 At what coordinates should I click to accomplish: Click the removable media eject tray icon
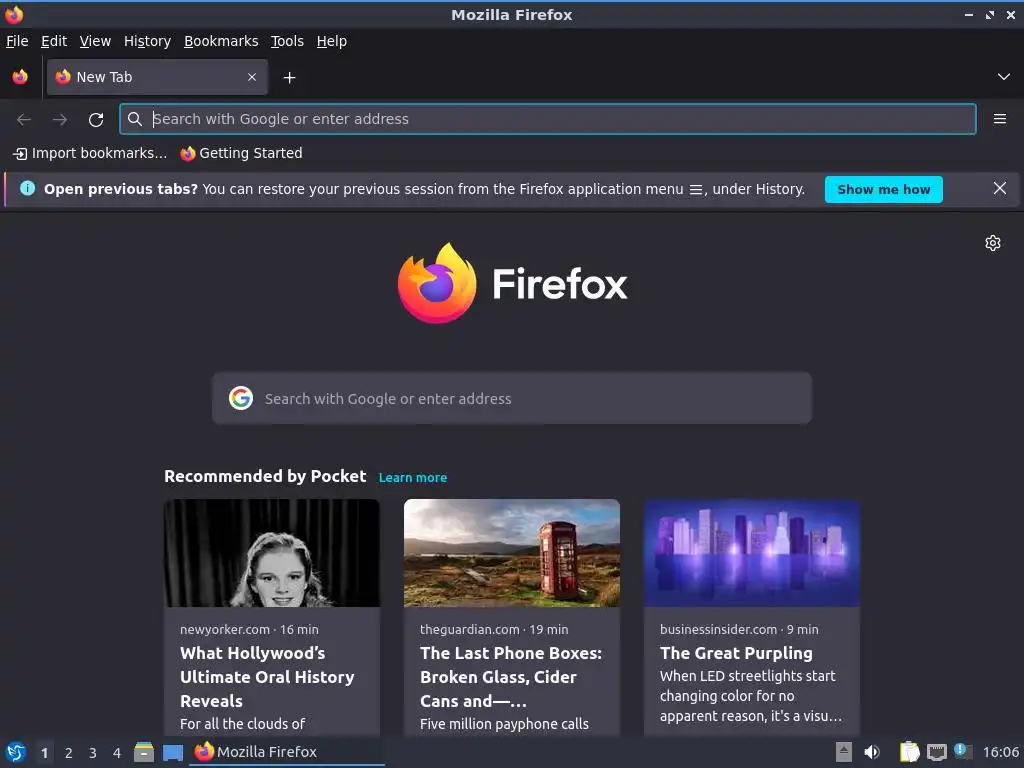coord(844,752)
